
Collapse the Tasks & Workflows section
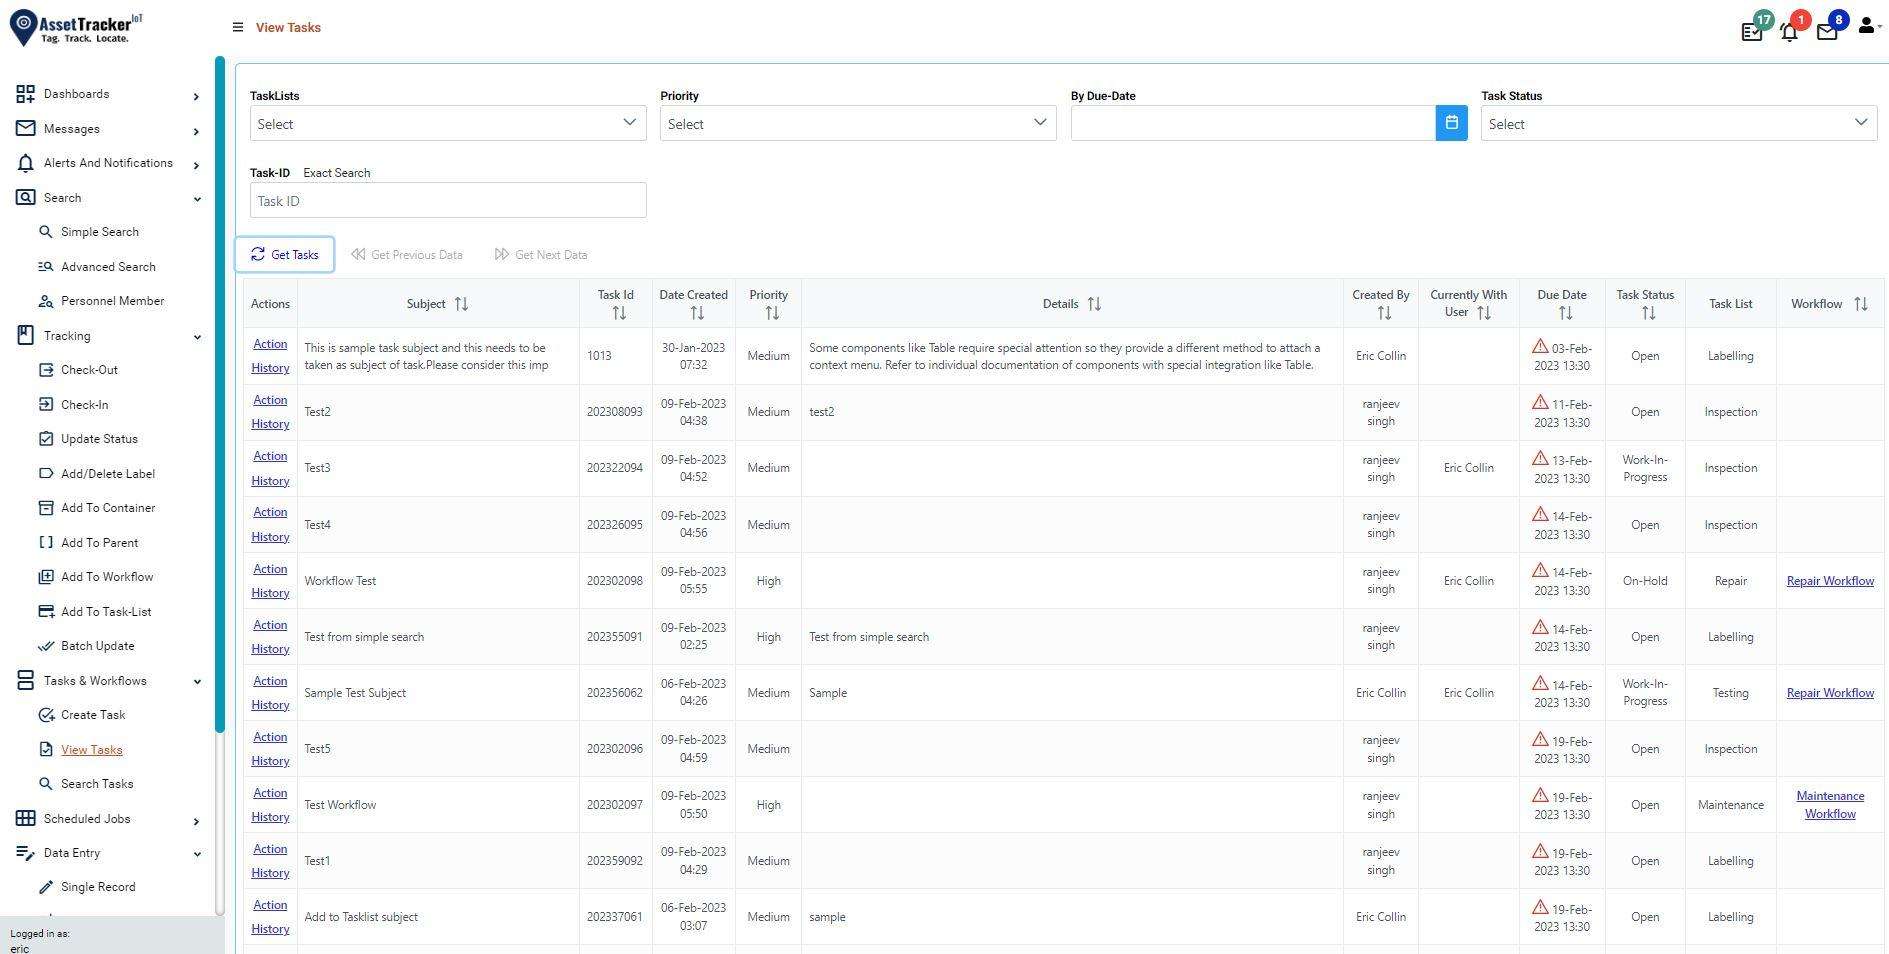196,681
